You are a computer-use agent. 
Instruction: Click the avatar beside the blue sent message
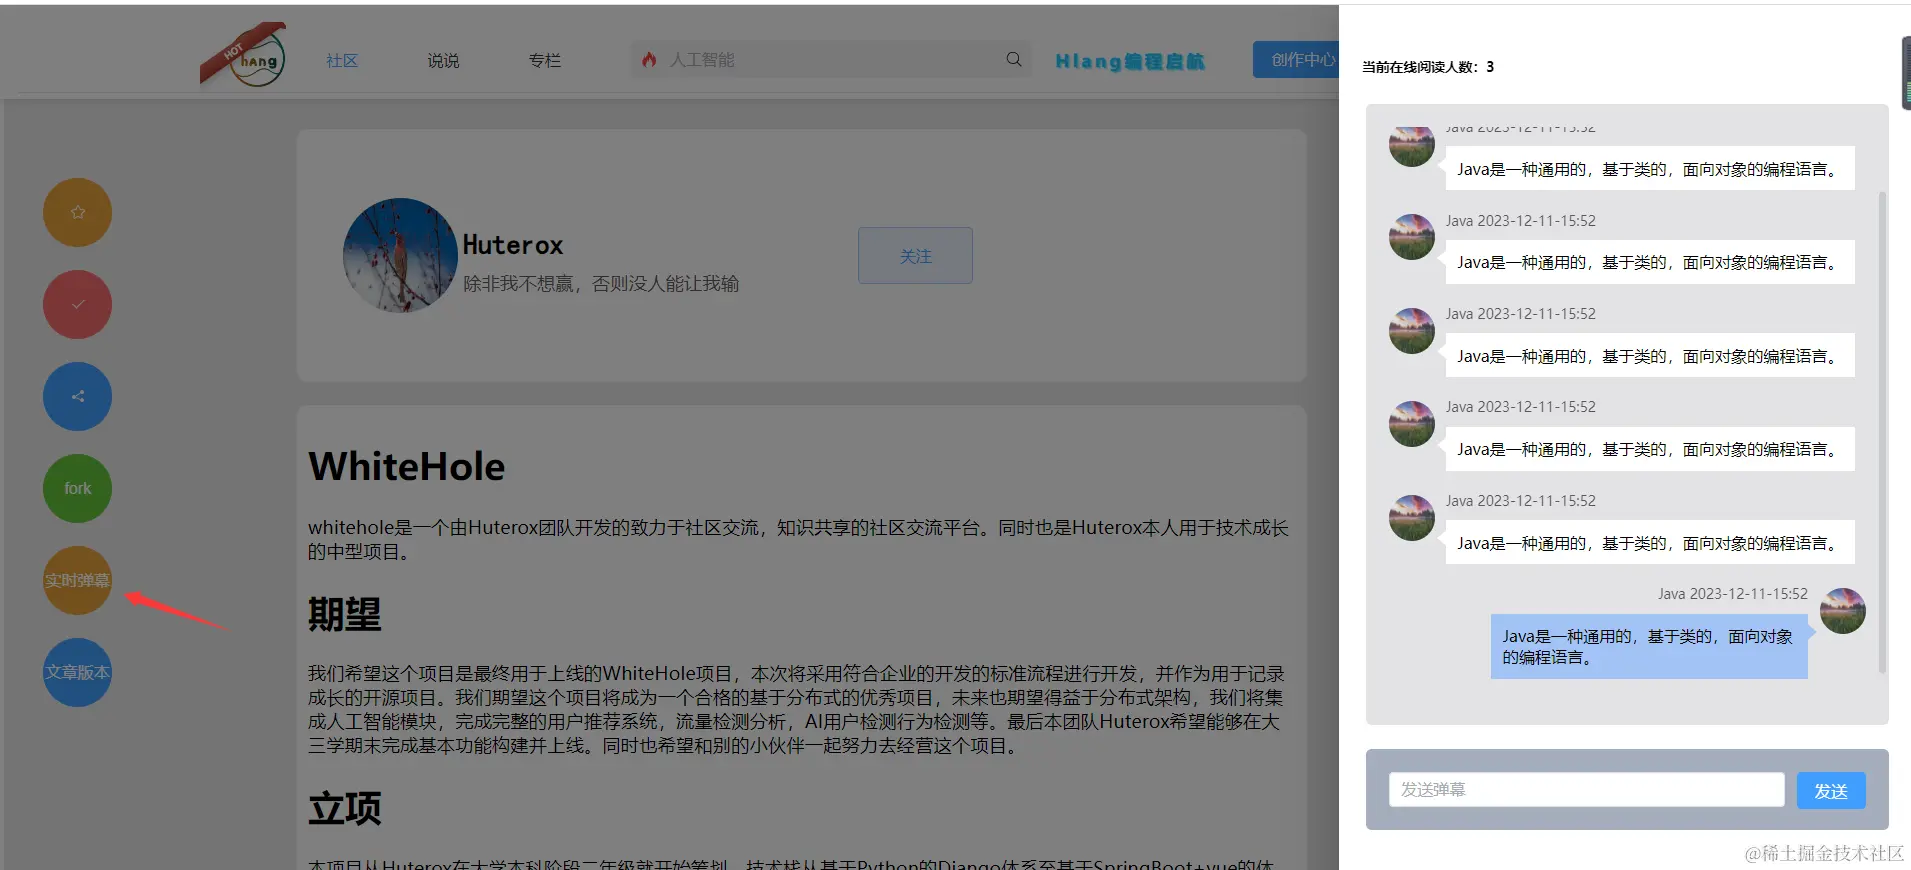(1842, 611)
